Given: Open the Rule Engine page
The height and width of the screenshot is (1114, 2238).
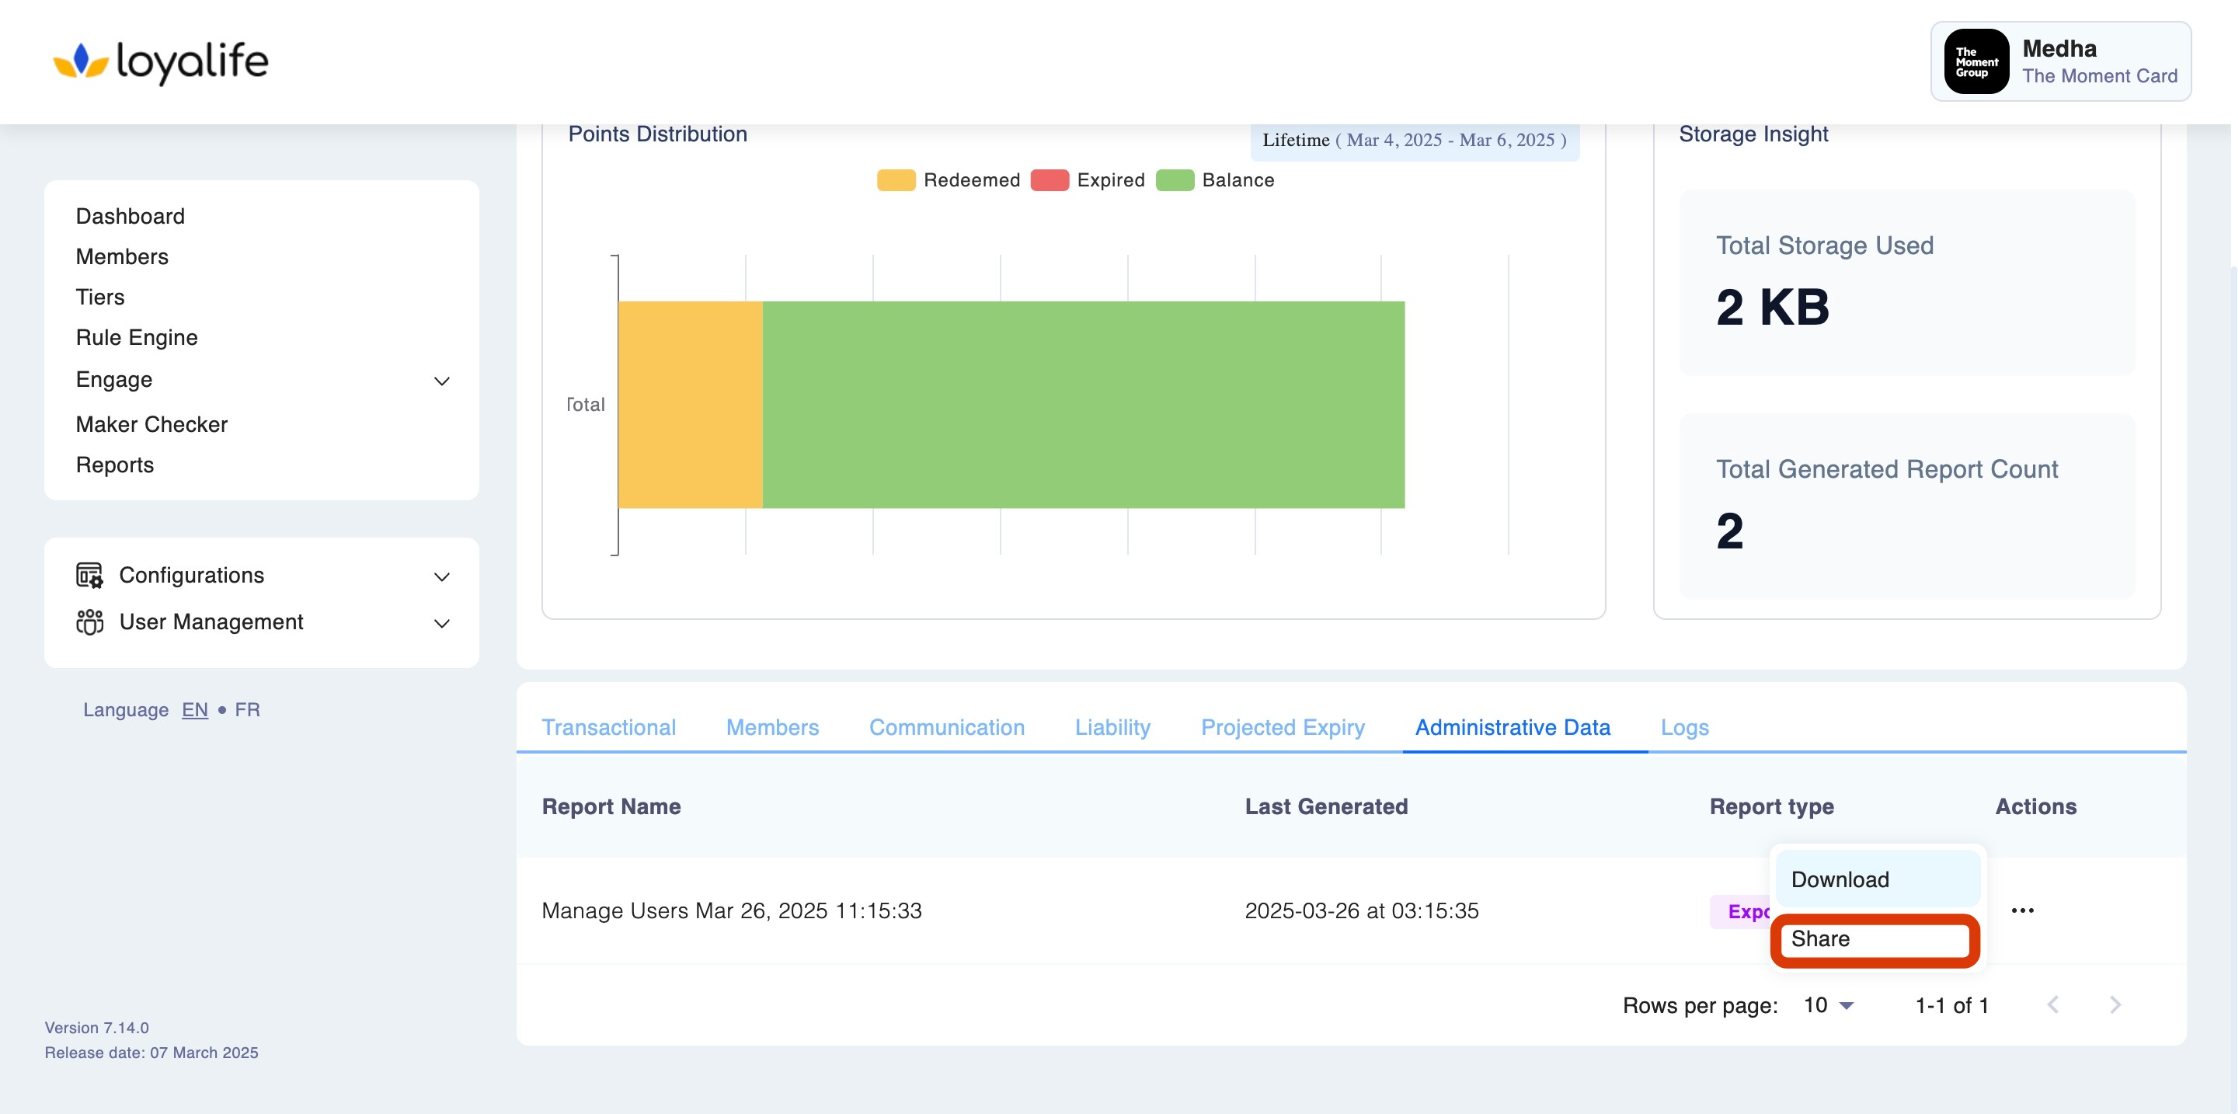Looking at the screenshot, I should [x=137, y=337].
